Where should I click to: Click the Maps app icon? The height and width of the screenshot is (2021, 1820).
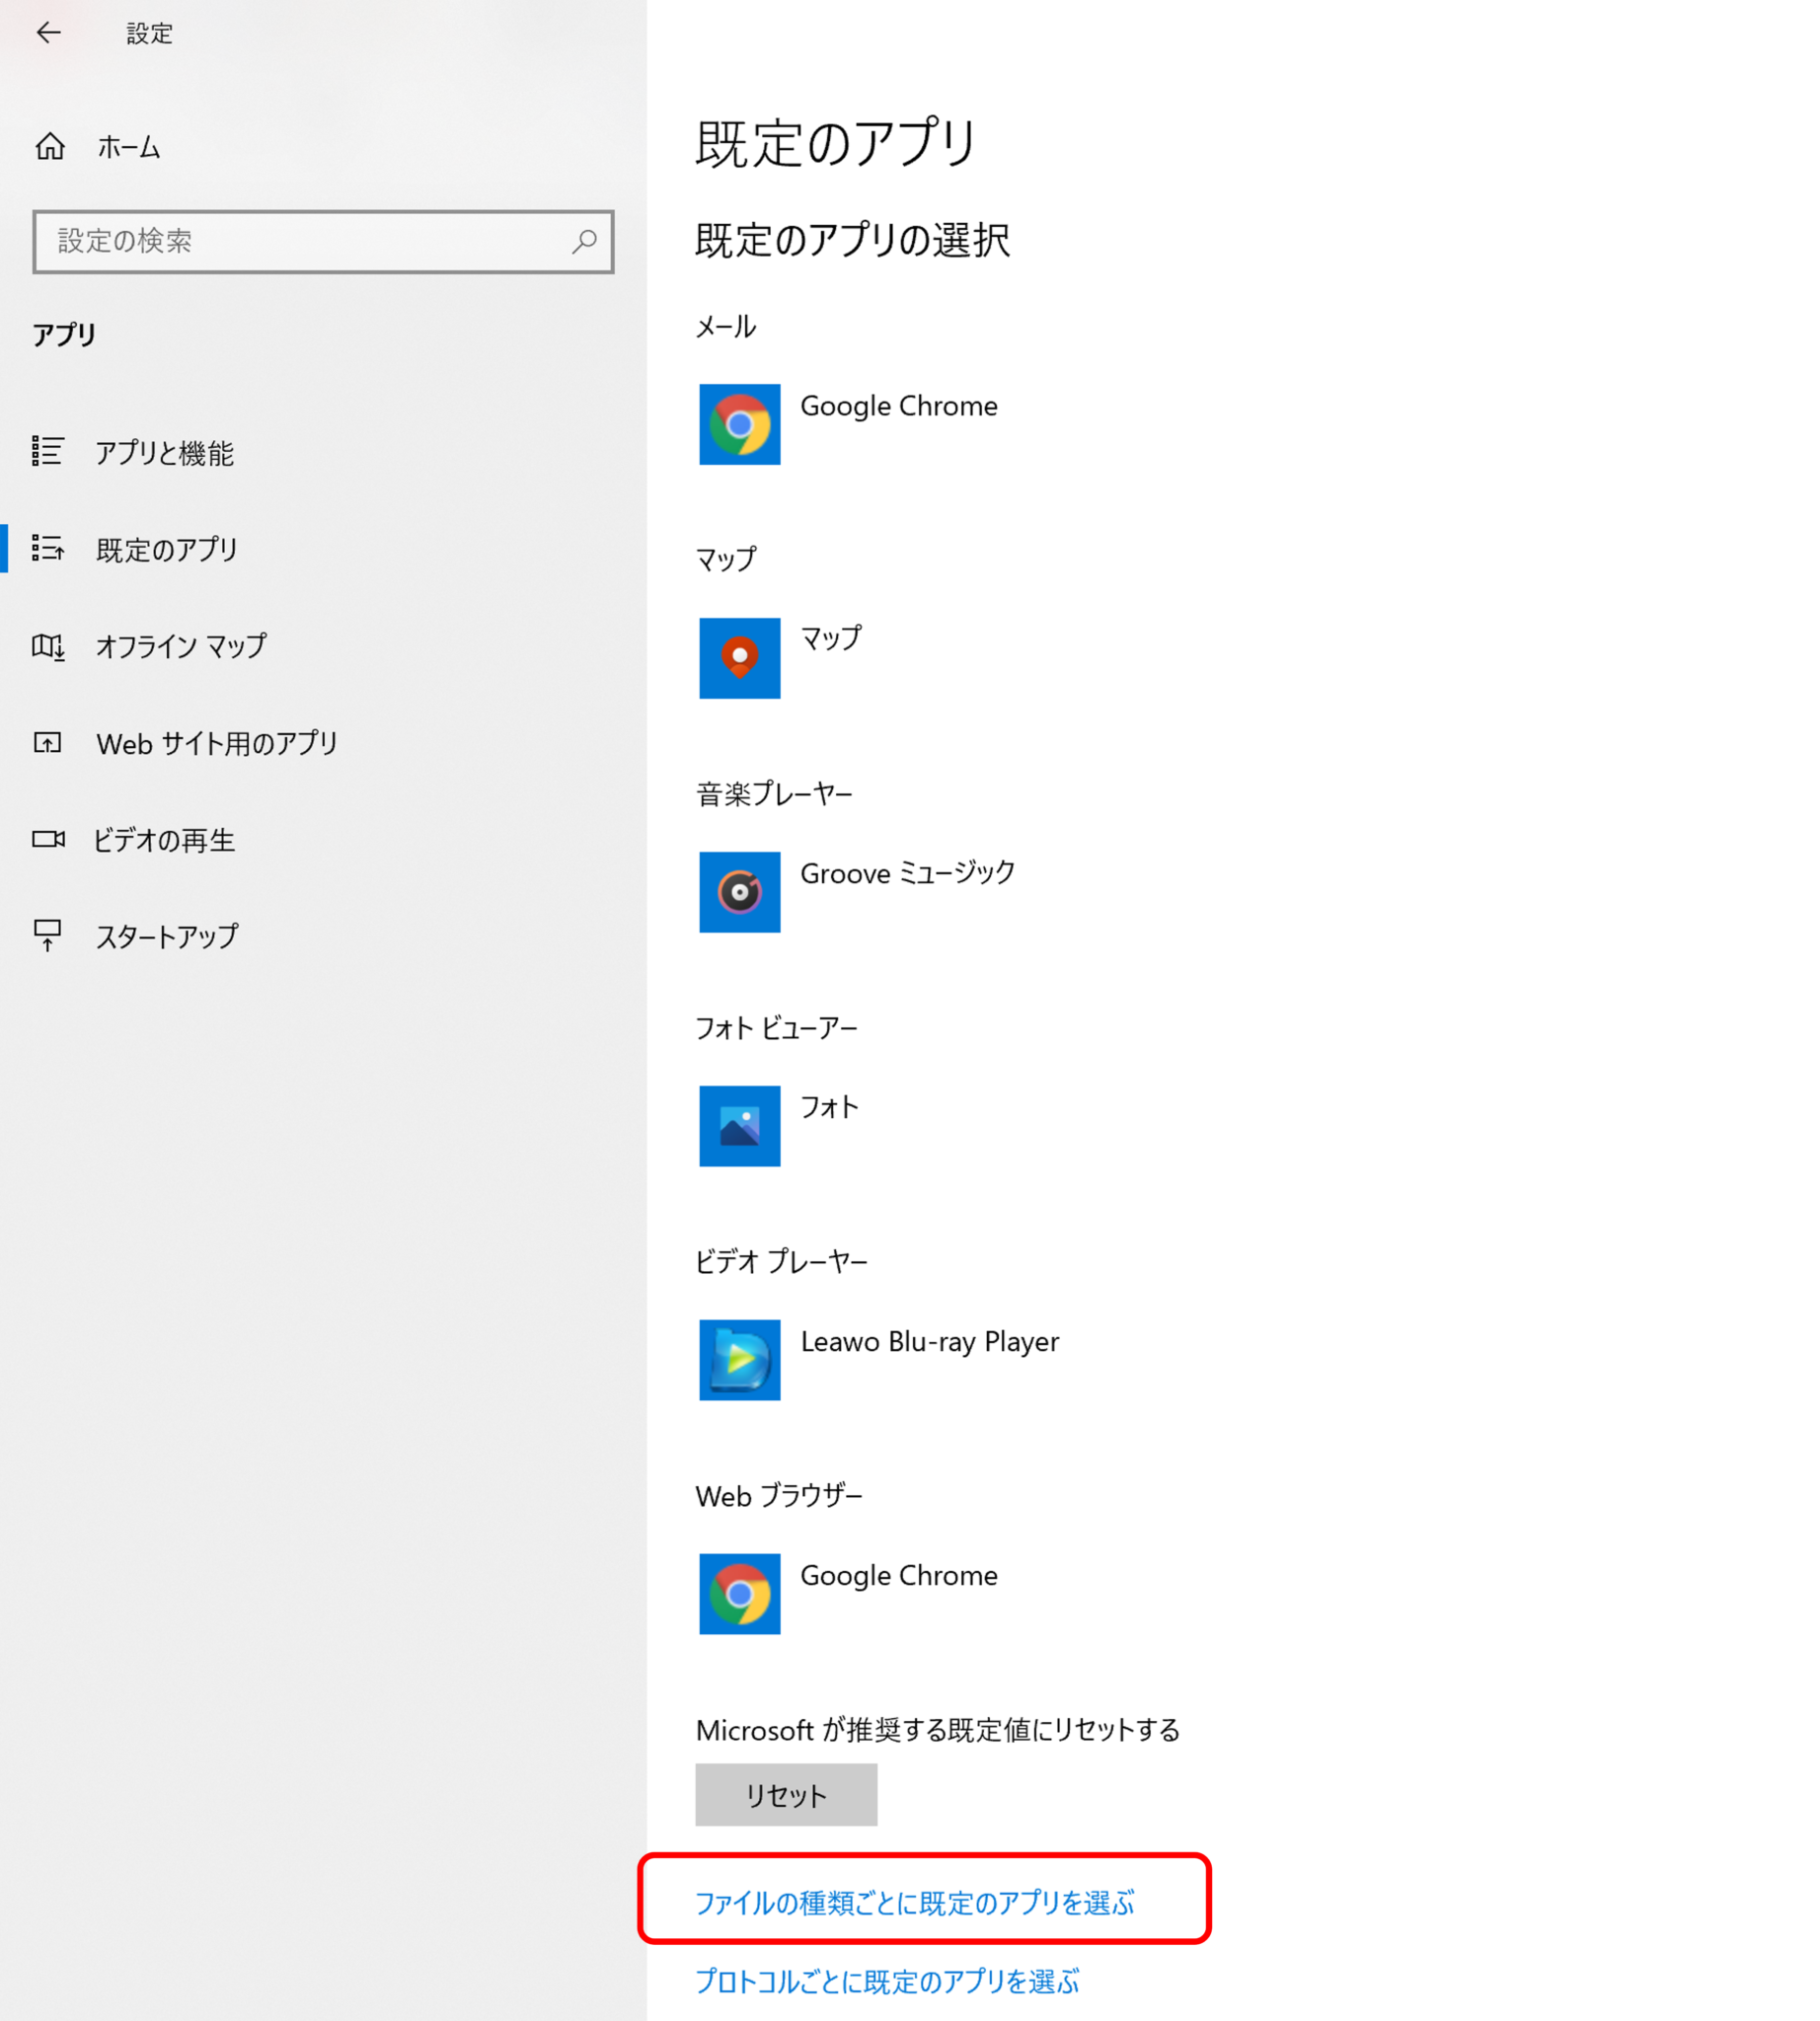click(739, 658)
